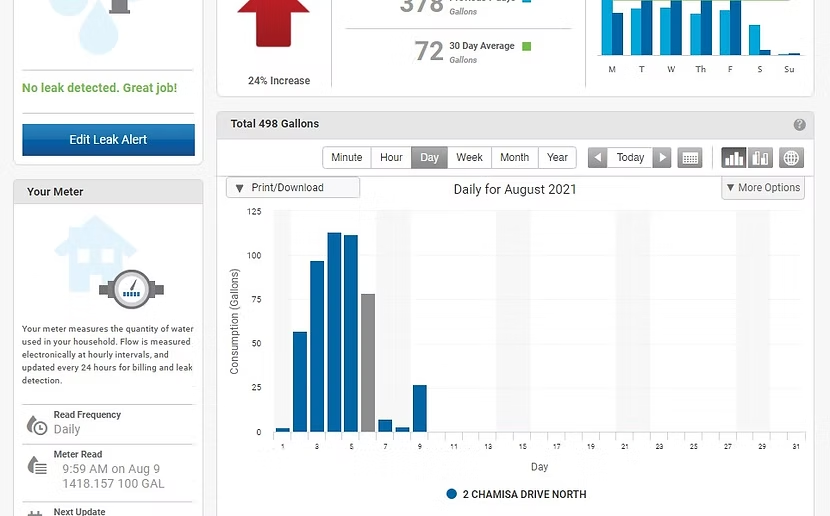This screenshot has height=516, width=830.
Task: Open the calendar date picker icon
Action: tap(690, 158)
